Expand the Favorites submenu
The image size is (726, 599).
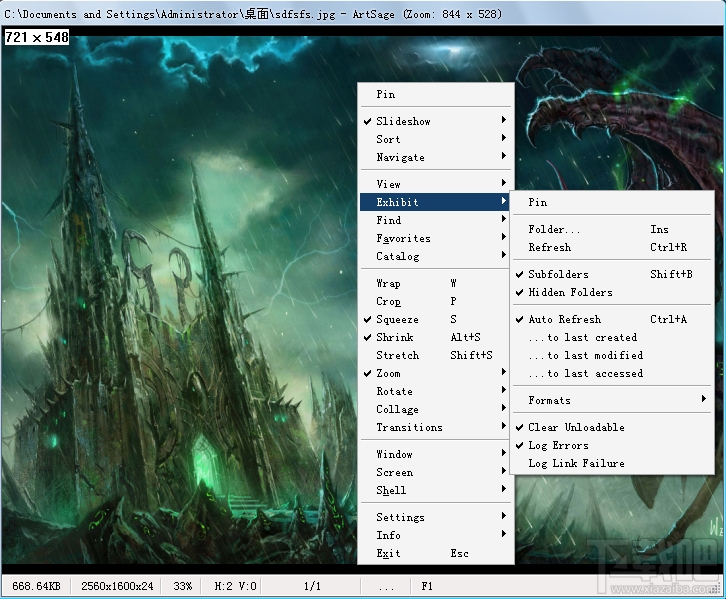(x=436, y=238)
